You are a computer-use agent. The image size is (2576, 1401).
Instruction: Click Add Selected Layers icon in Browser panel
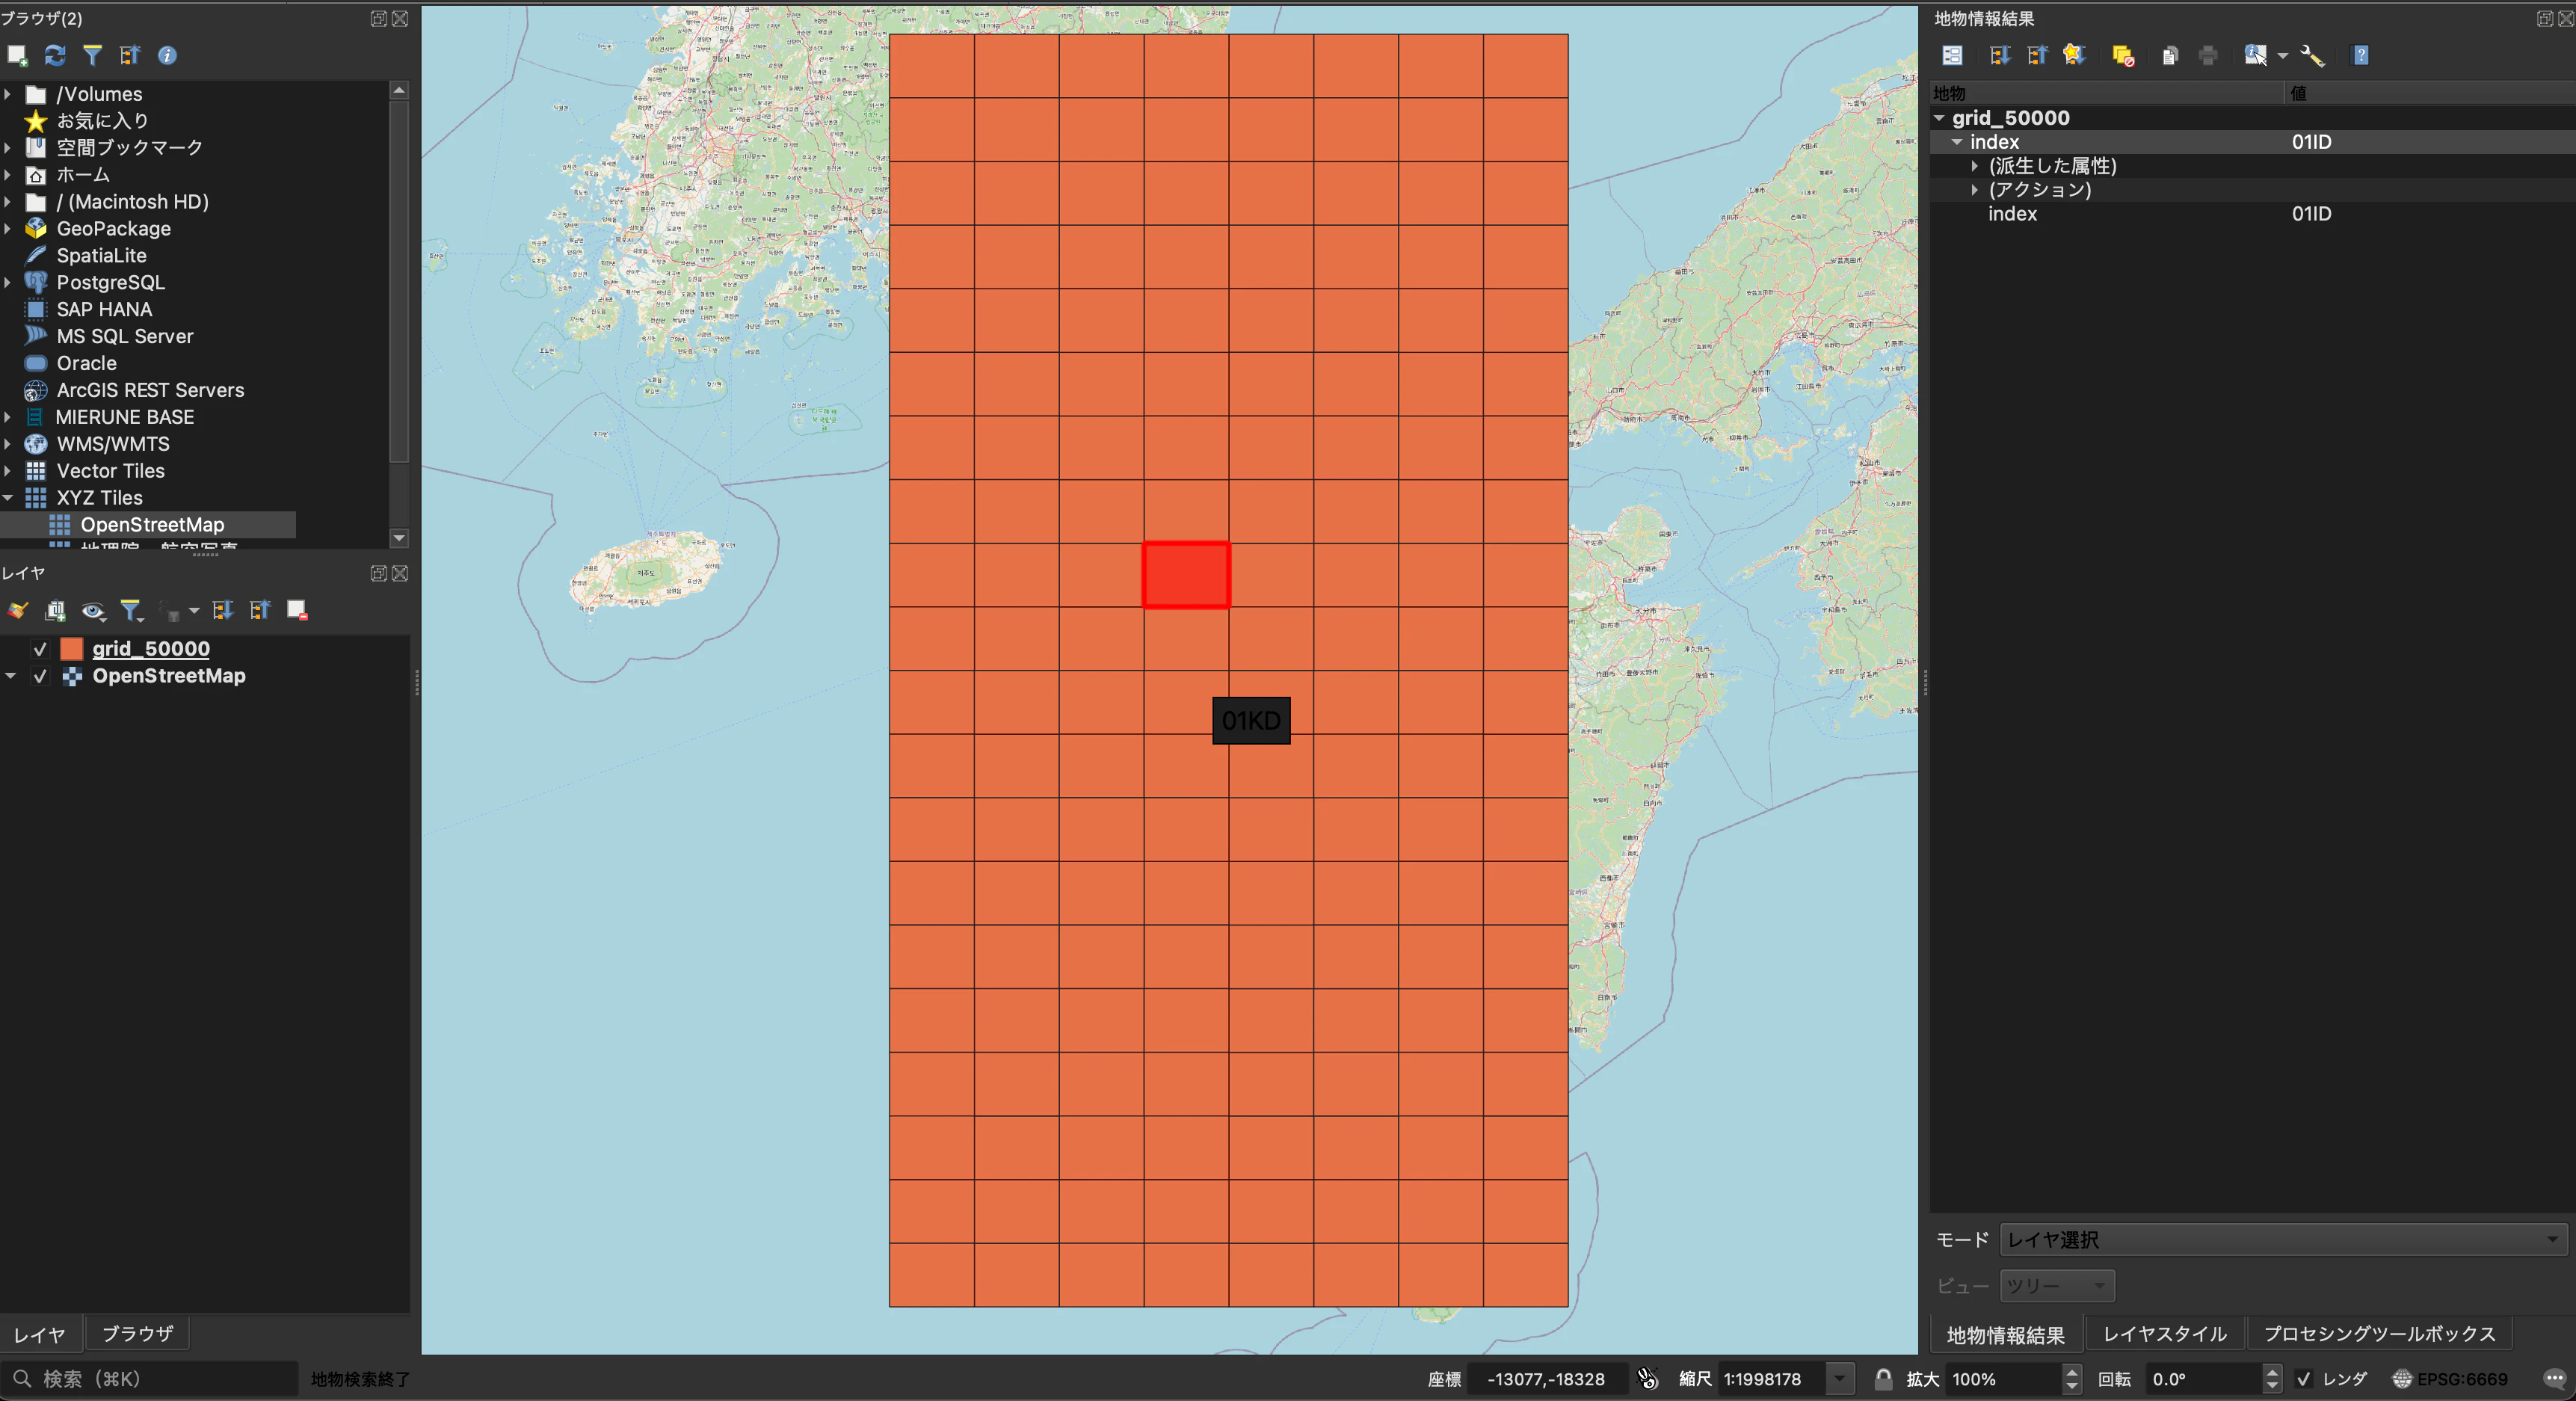[17, 55]
